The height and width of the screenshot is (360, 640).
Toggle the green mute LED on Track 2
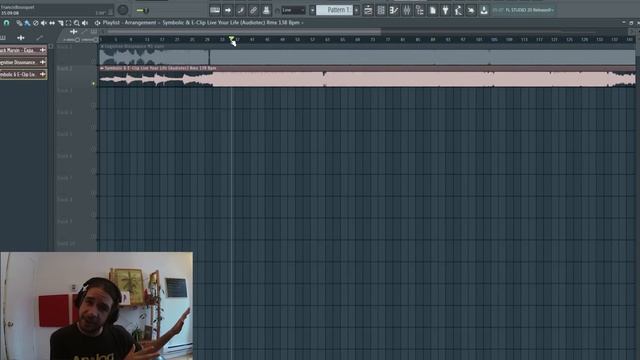(93, 83)
